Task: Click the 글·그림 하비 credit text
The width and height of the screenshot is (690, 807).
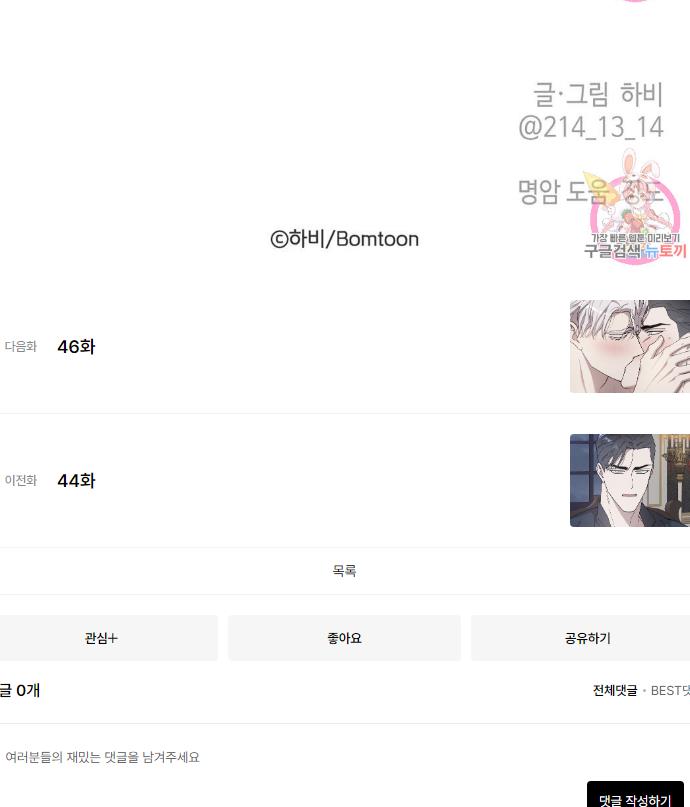Action: tap(598, 94)
